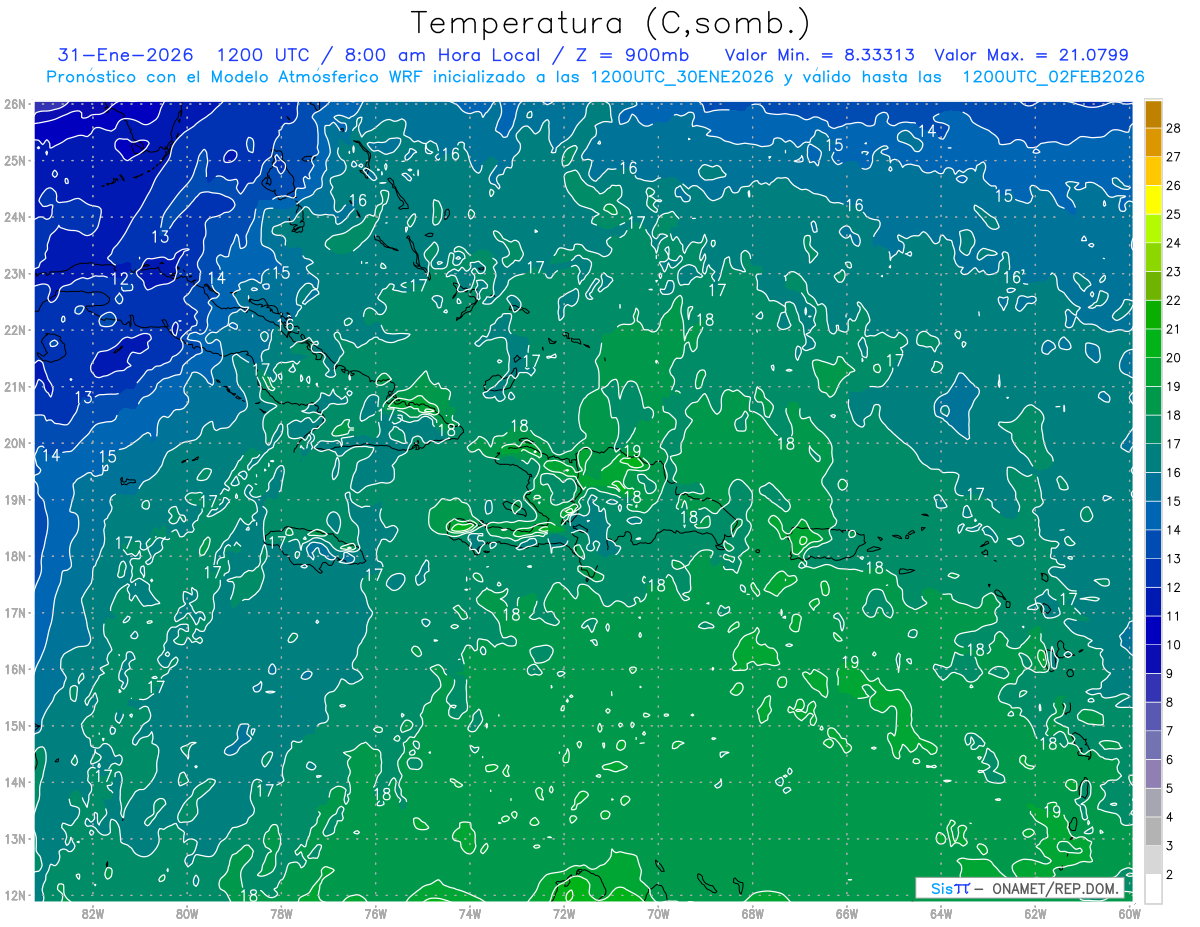This screenshot has height=927, width=1200.
Task: Click the legend color band between 25 and 26
Action: [x=1153, y=200]
